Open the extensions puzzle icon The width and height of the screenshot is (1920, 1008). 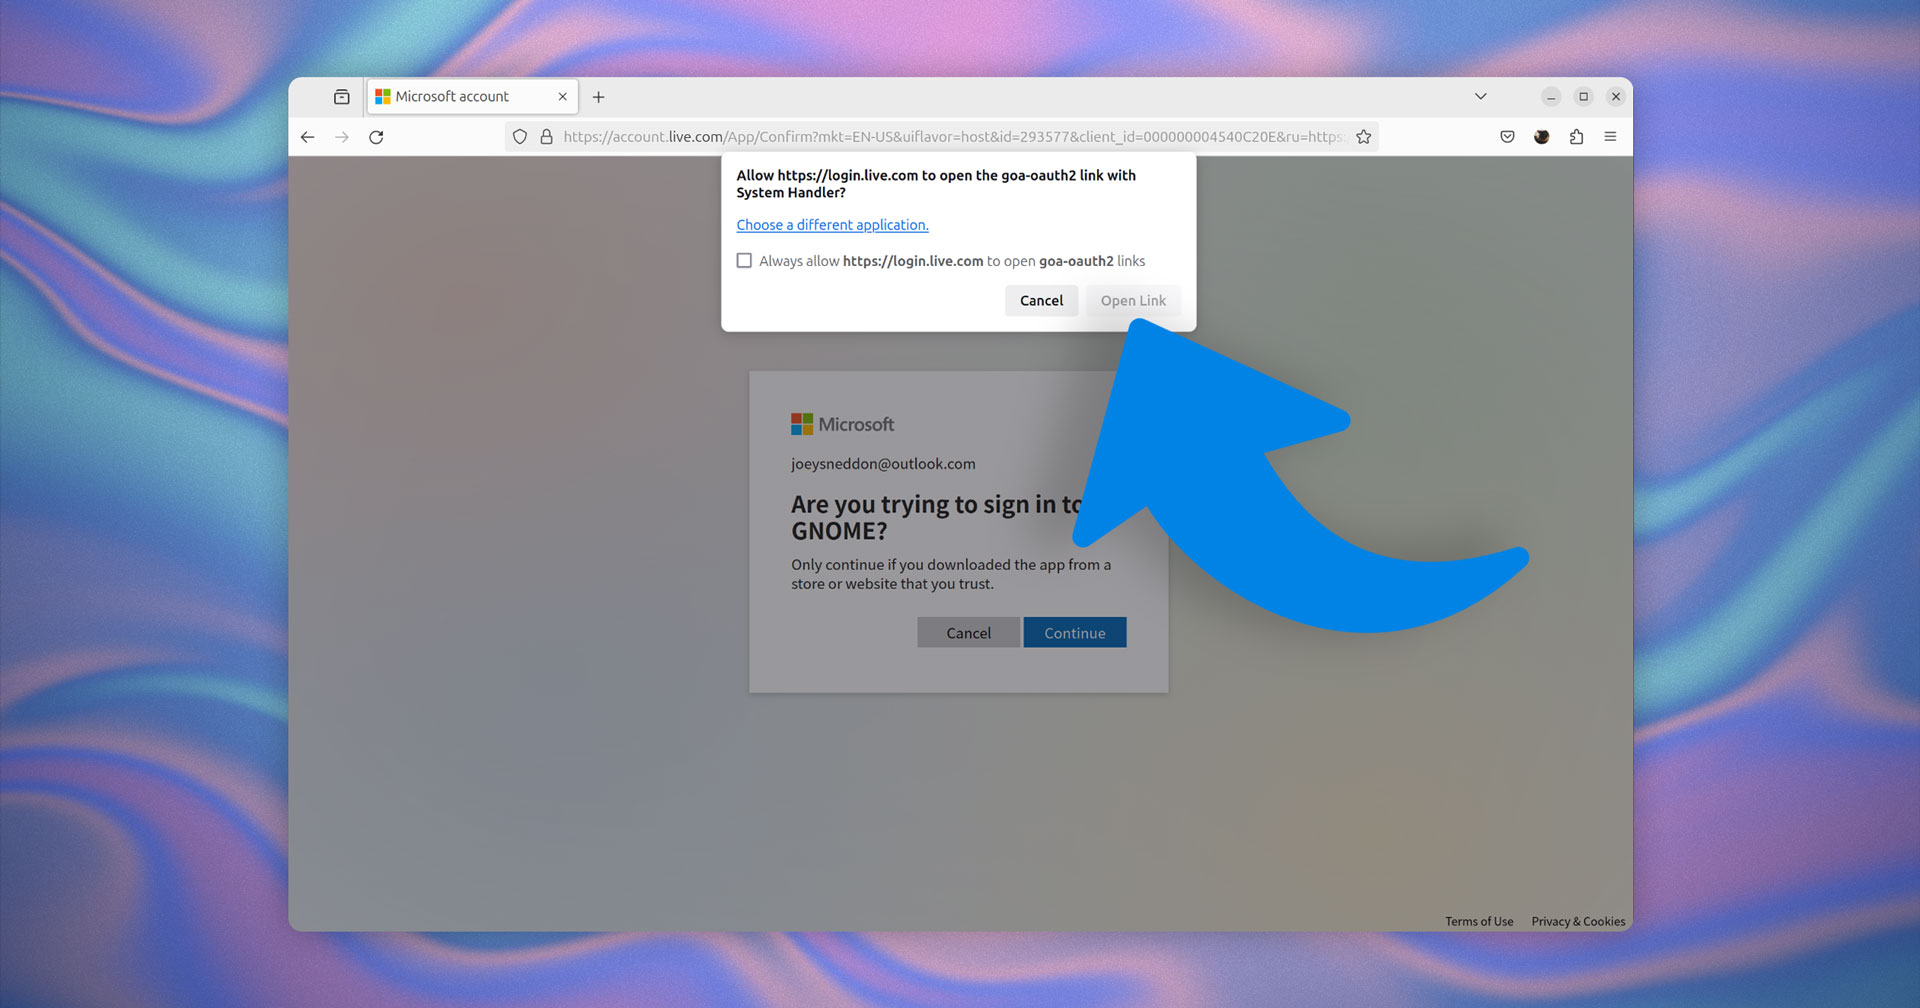point(1576,137)
